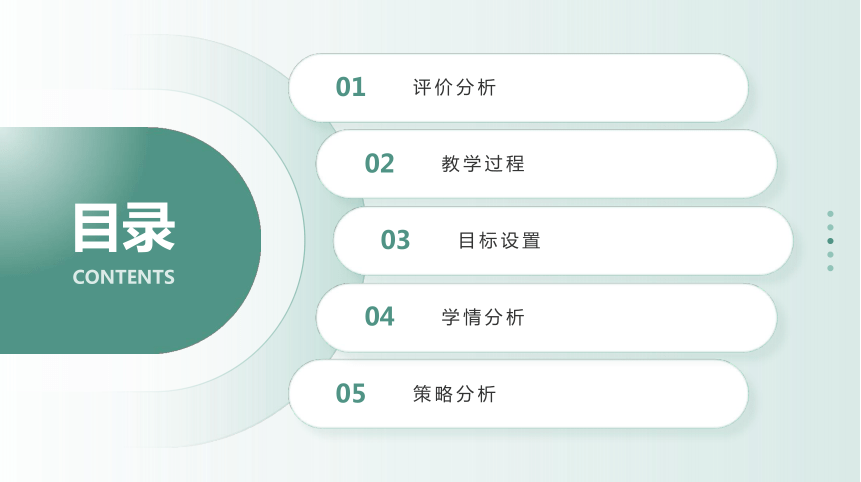This screenshot has width=861, height=482.
Task: Select the 评价分析 contents entry
Action: 455,87
